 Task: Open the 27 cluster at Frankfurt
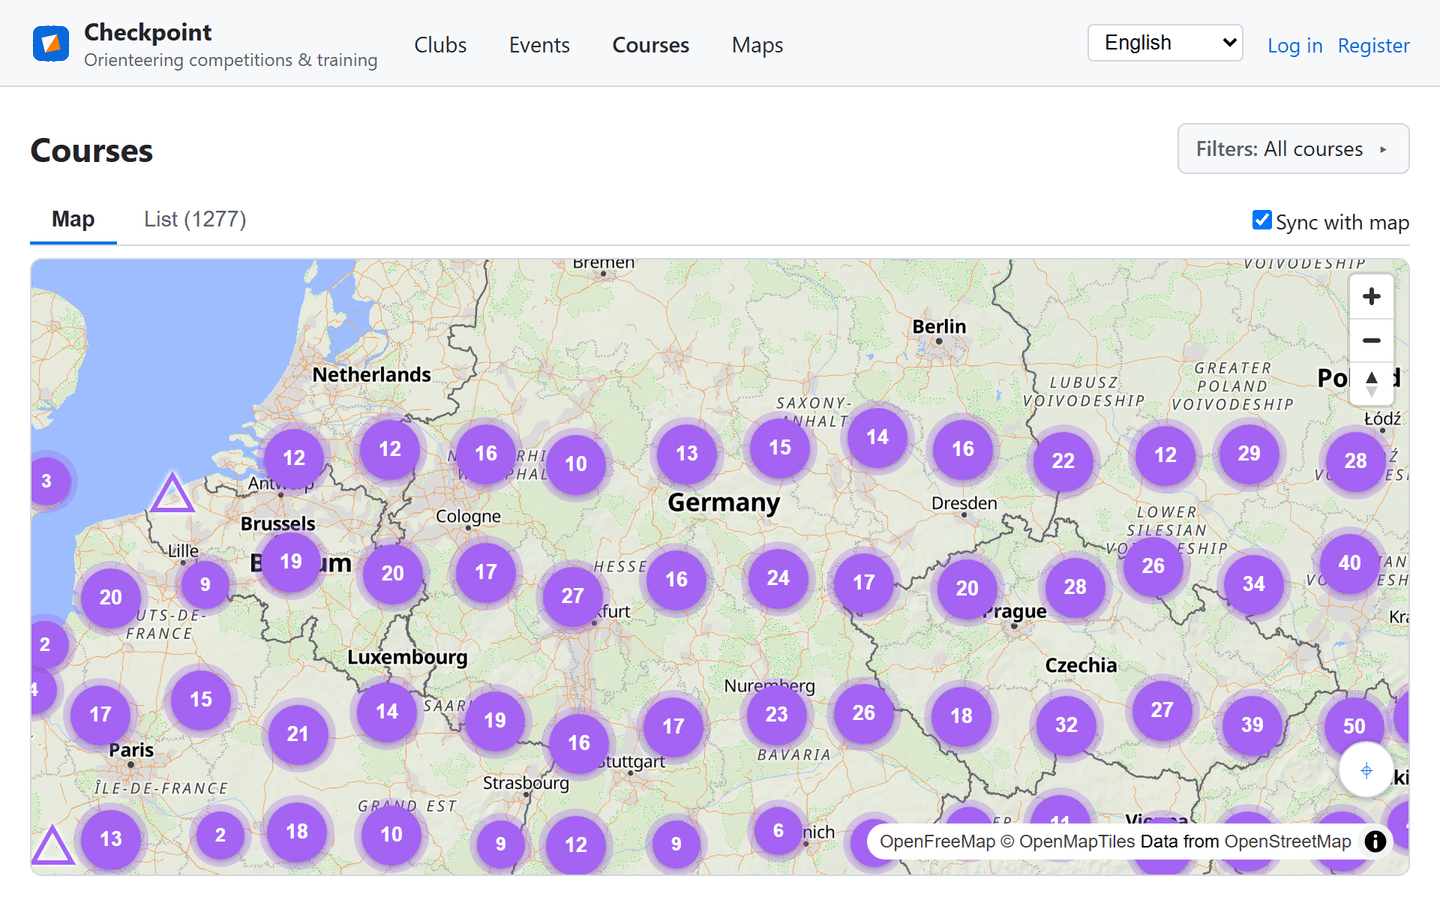click(573, 596)
